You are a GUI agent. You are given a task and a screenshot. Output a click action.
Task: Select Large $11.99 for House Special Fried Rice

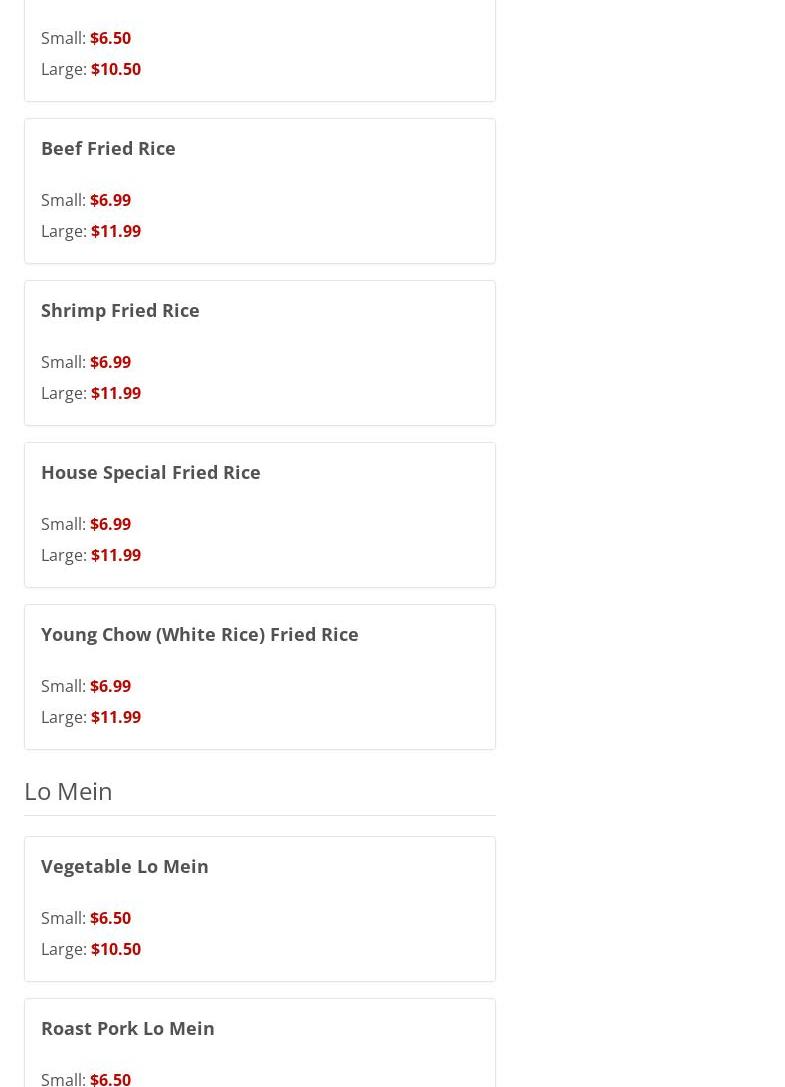(x=115, y=555)
